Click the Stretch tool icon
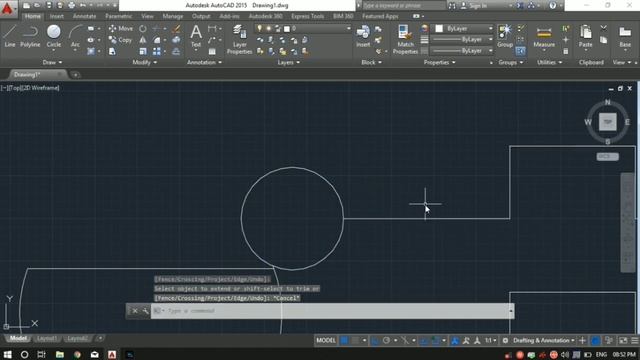 point(112,51)
